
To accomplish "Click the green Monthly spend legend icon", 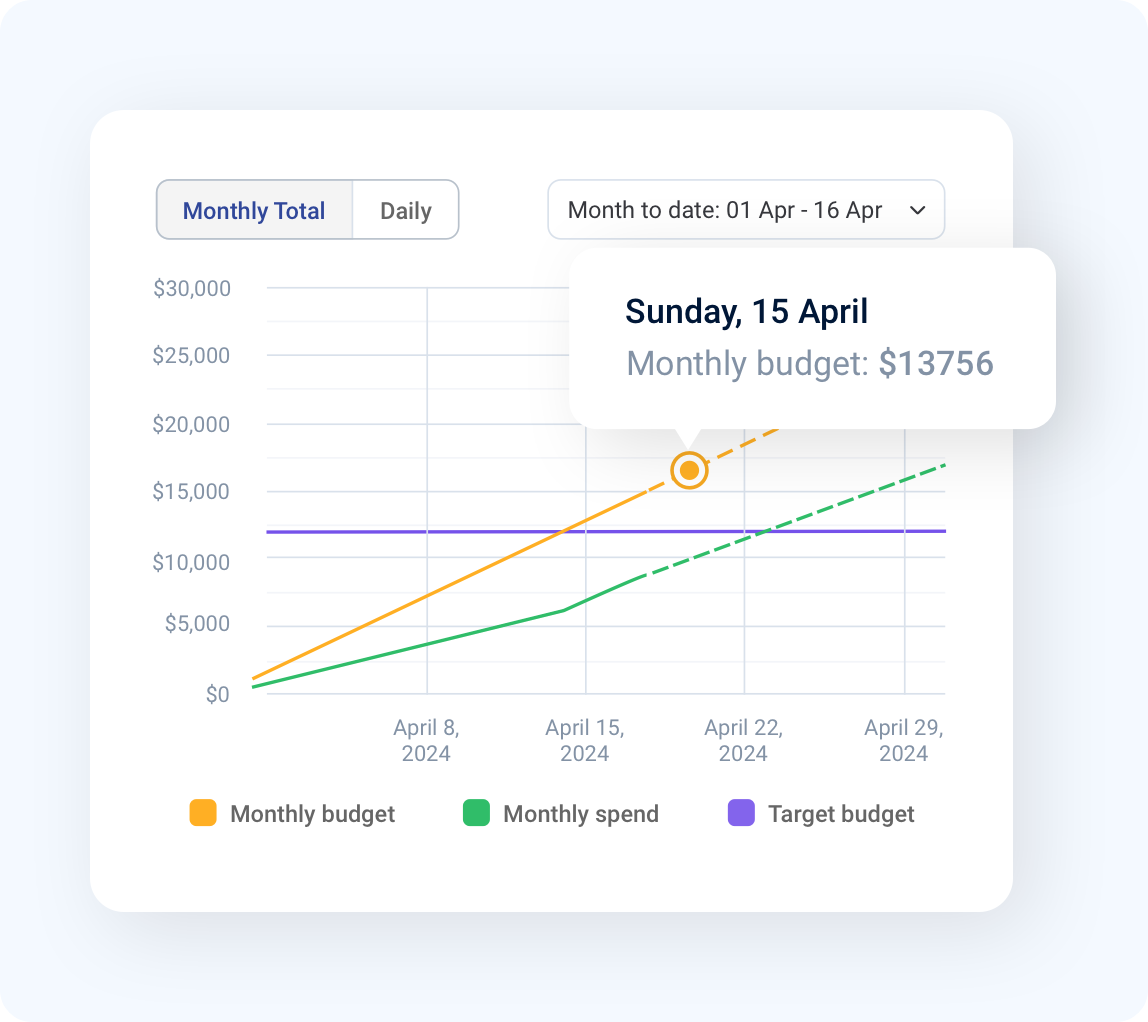I will tap(478, 813).
